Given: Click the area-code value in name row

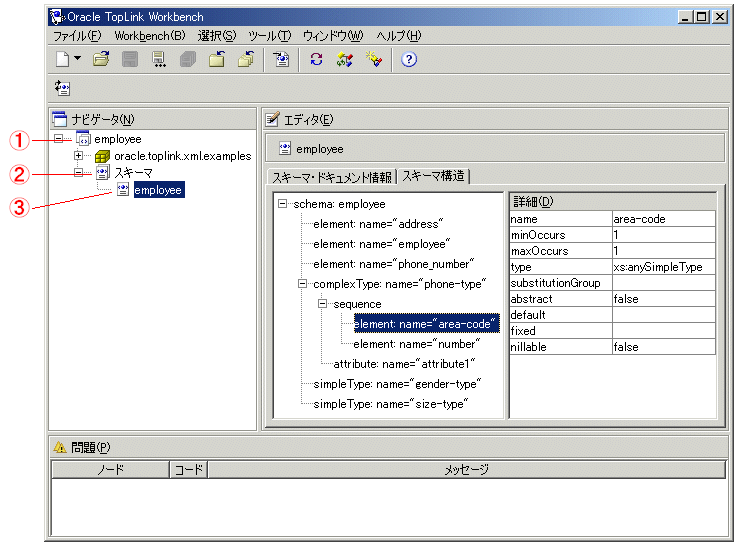Looking at the screenshot, I should tap(663, 219).
